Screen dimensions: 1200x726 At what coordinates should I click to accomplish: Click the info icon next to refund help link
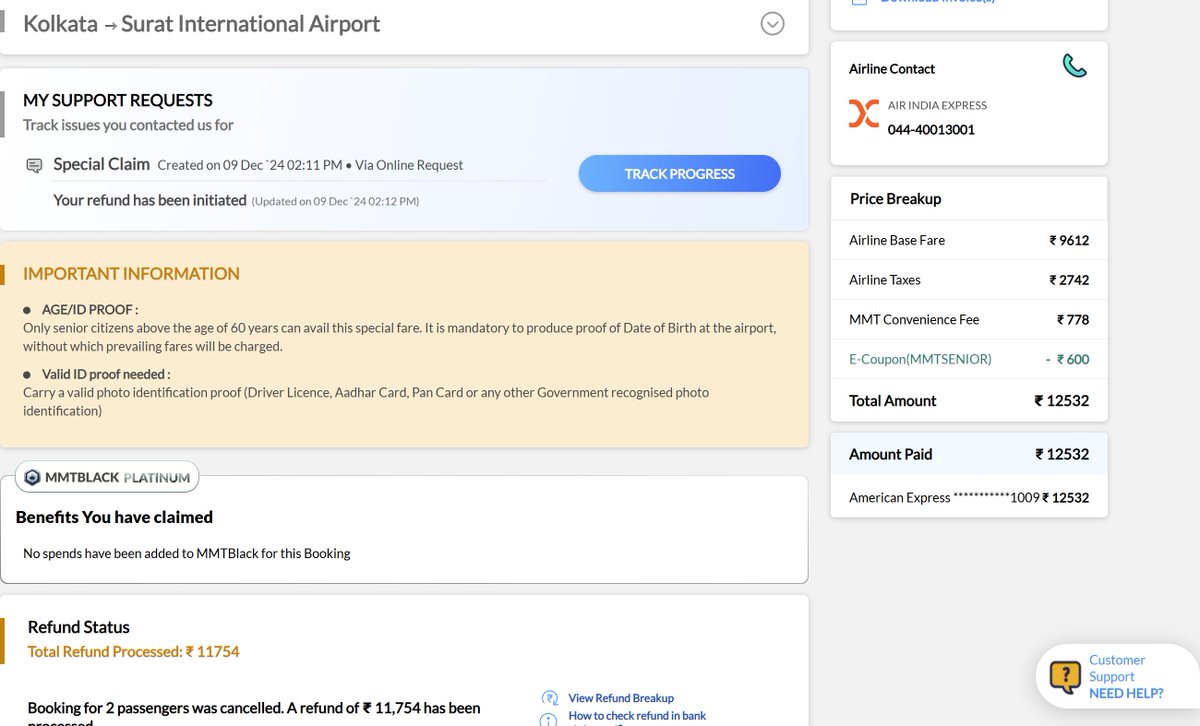tap(550, 718)
